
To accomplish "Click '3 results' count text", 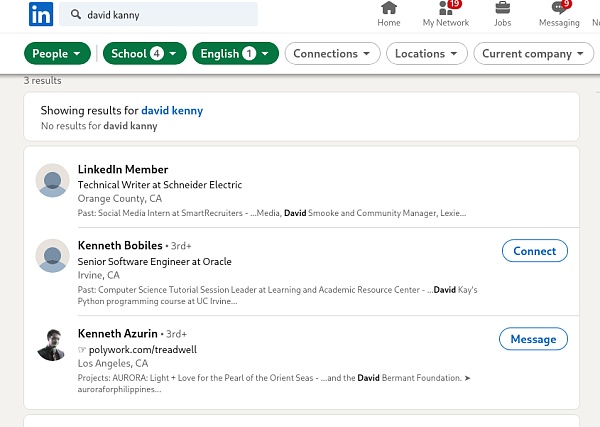I will pyautogui.click(x=42, y=81).
